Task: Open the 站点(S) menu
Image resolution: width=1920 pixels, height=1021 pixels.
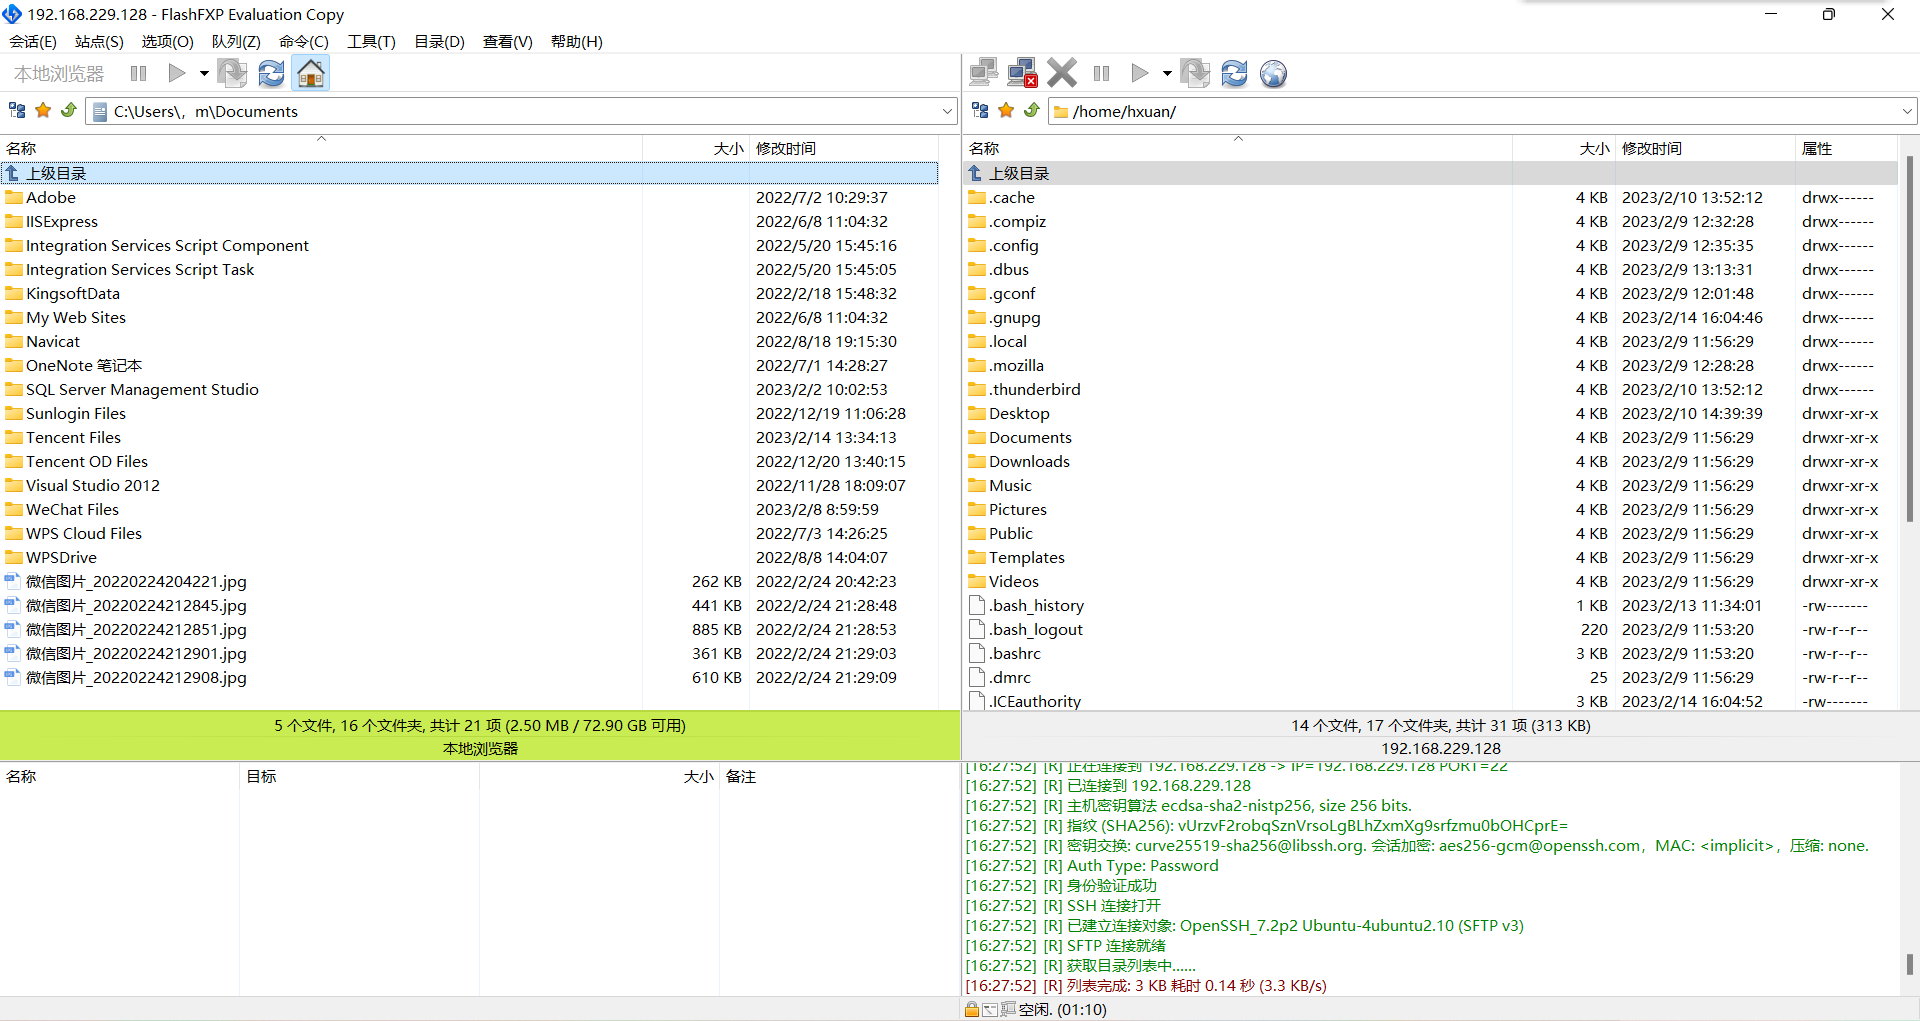Action: 97,41
